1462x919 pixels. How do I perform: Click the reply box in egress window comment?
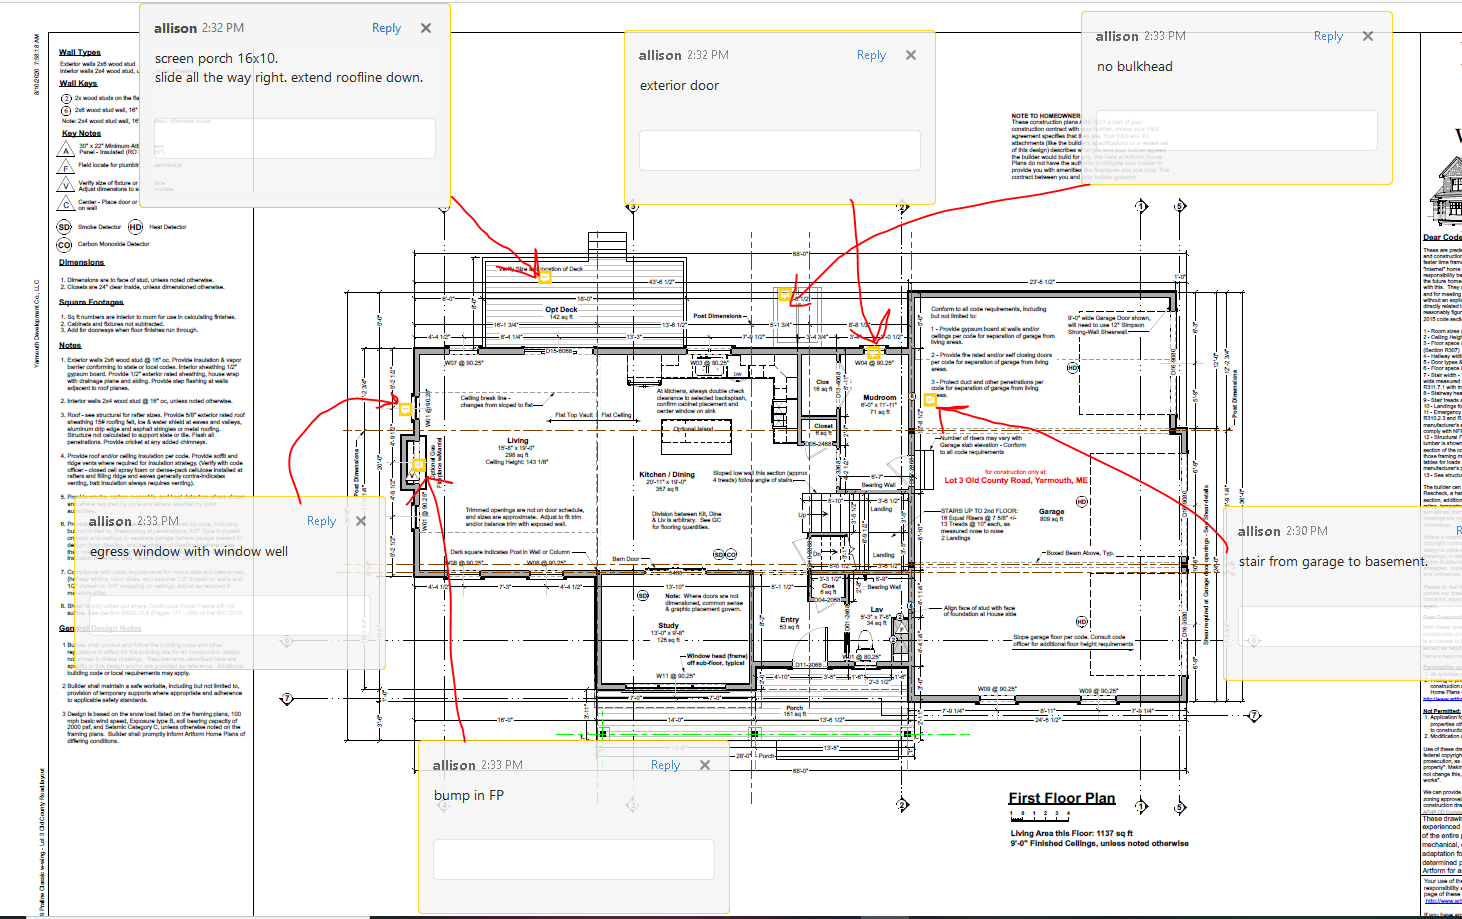coord(229,616)
